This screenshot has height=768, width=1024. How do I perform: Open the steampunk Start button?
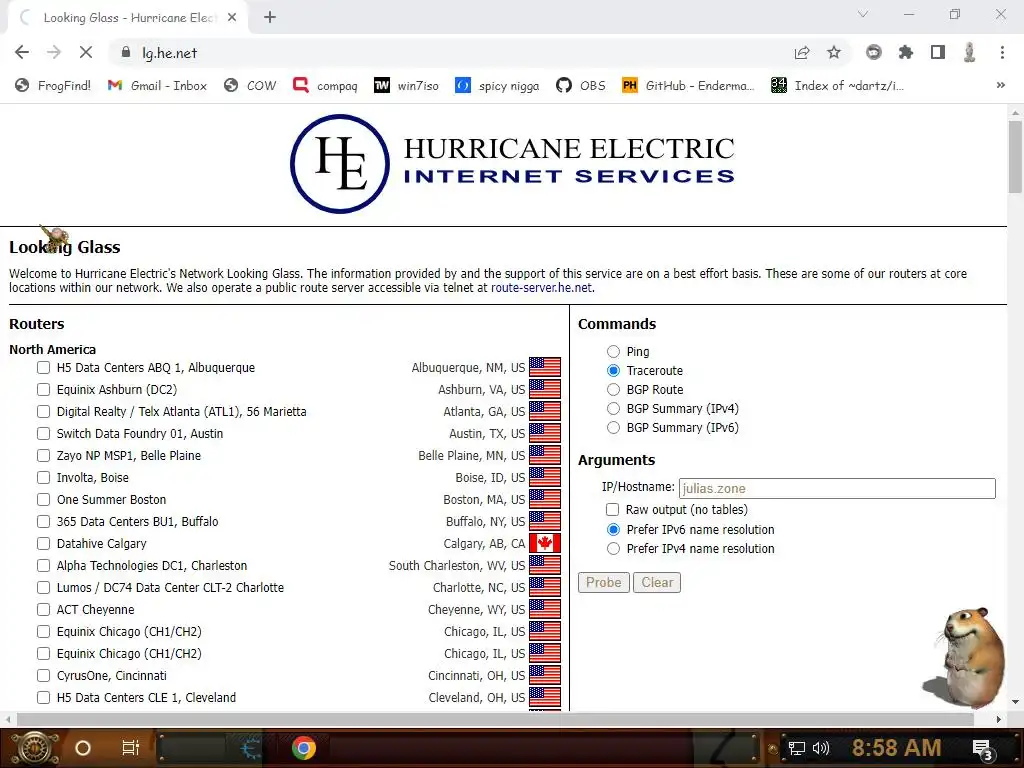34,748
